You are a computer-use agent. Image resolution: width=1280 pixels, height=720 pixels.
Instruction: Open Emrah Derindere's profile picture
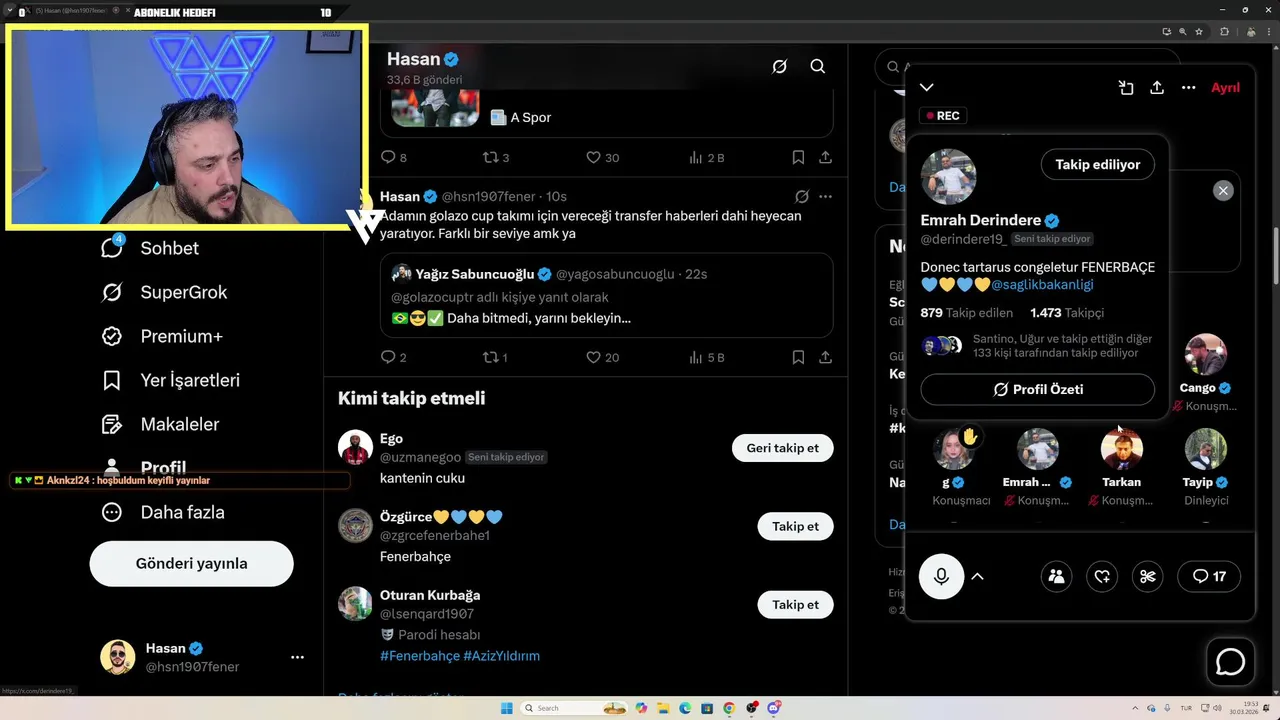948,177
